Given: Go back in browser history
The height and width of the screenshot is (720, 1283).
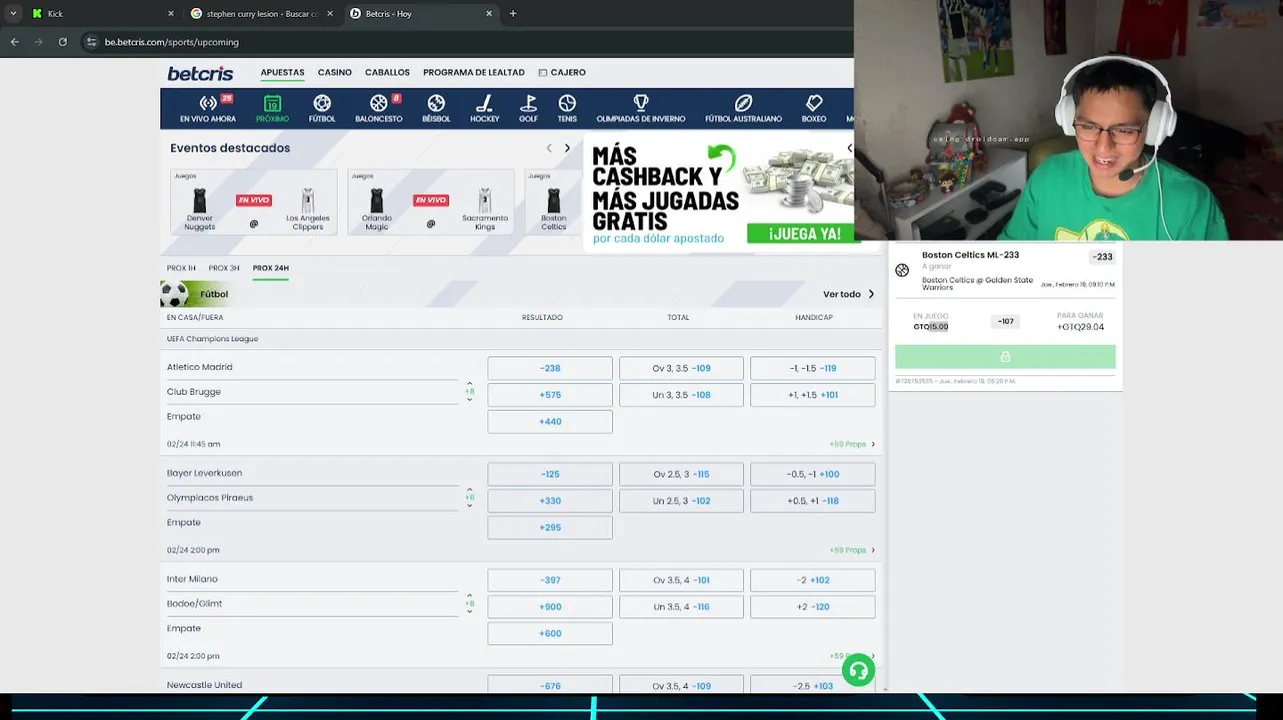Looking at the screenshot, I should tap(14, 42).
